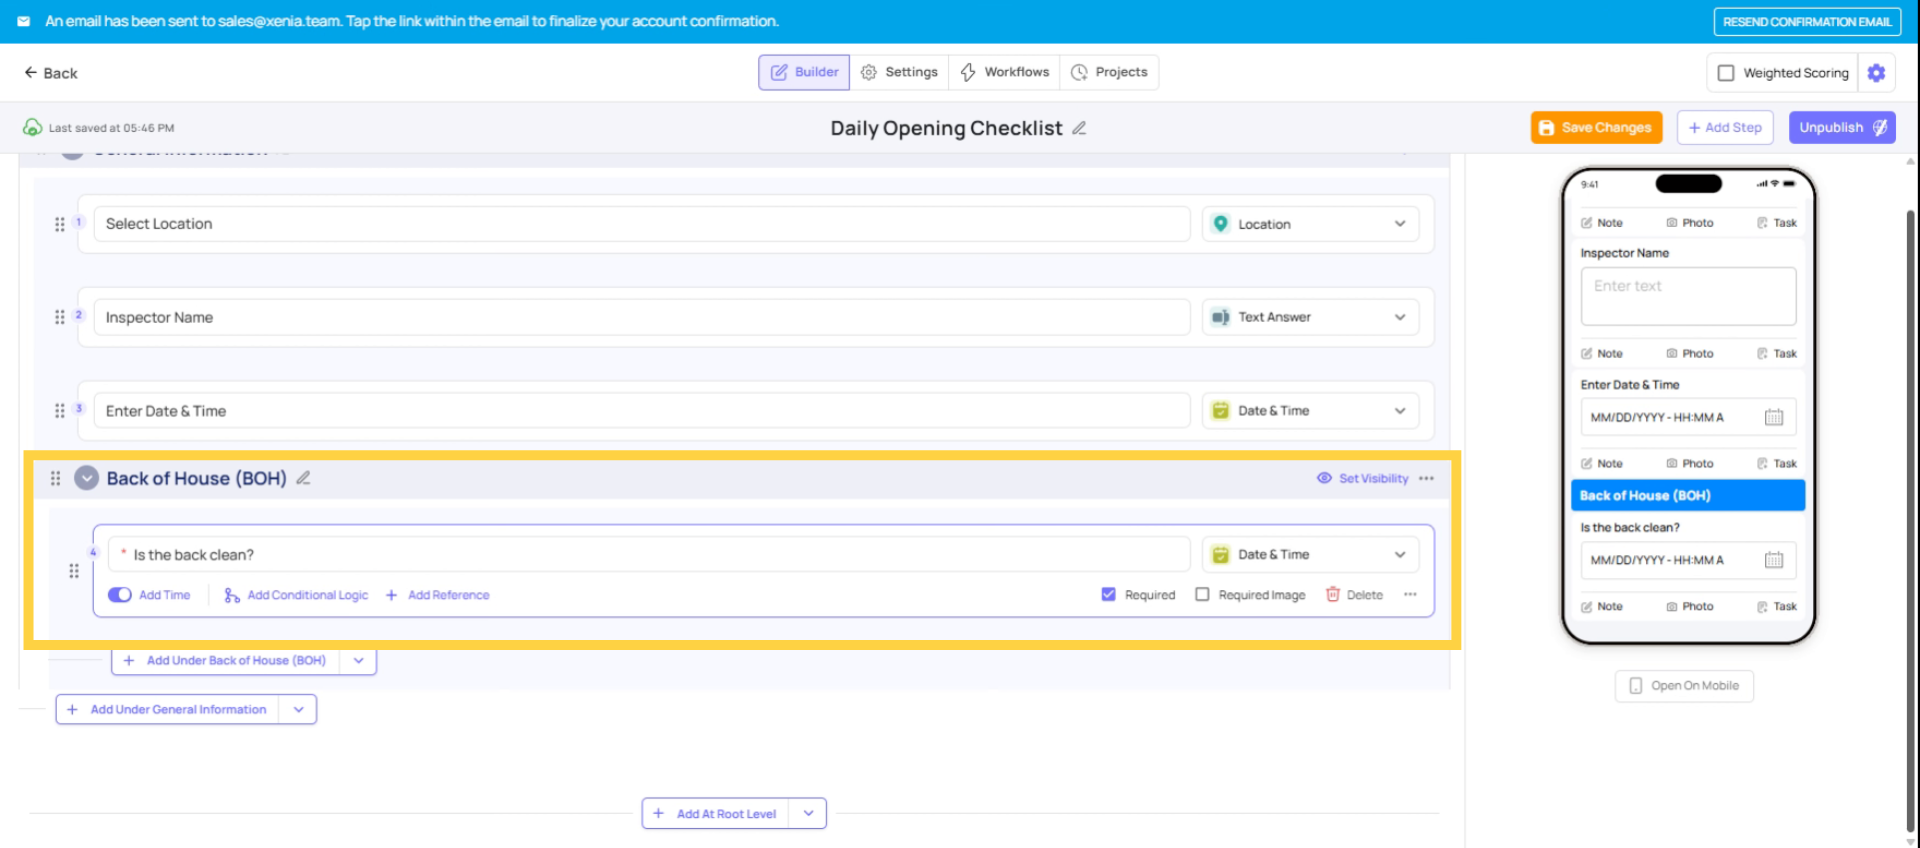Click Resend Confirmation Email button
The height and width of the screenshot is (848, 1920).
tap(1806, 21)
